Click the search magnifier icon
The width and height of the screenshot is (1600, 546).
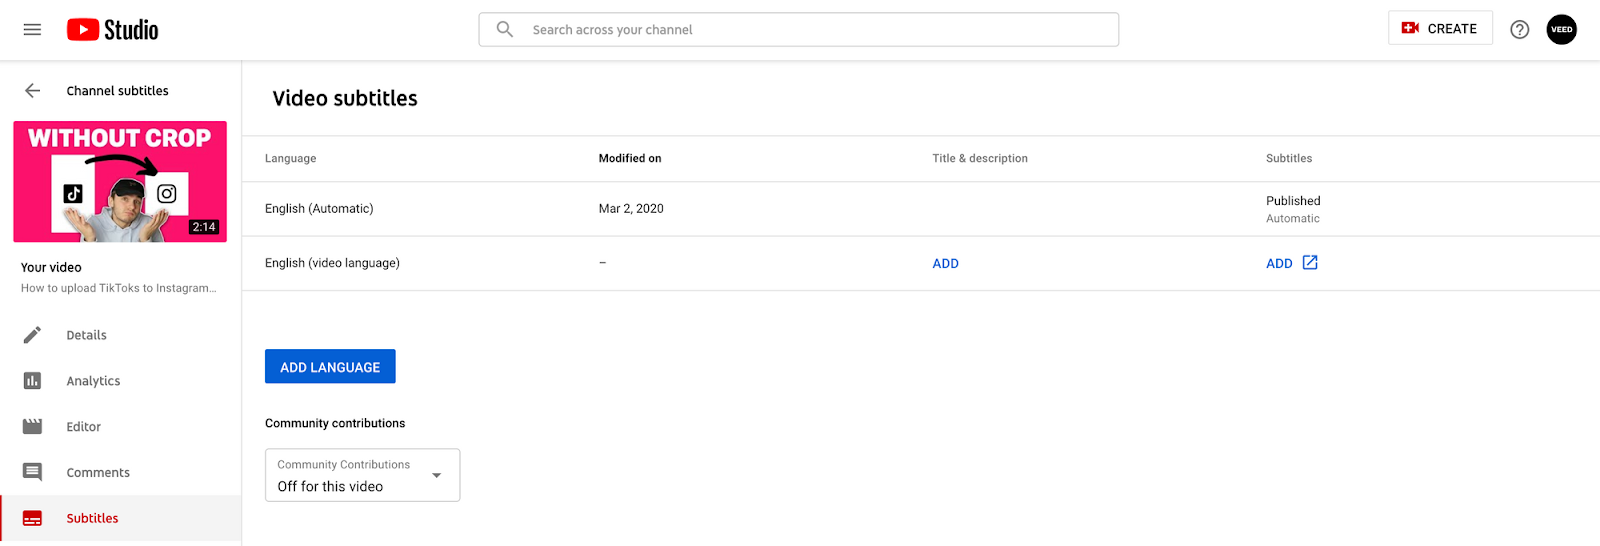(505, 30)
